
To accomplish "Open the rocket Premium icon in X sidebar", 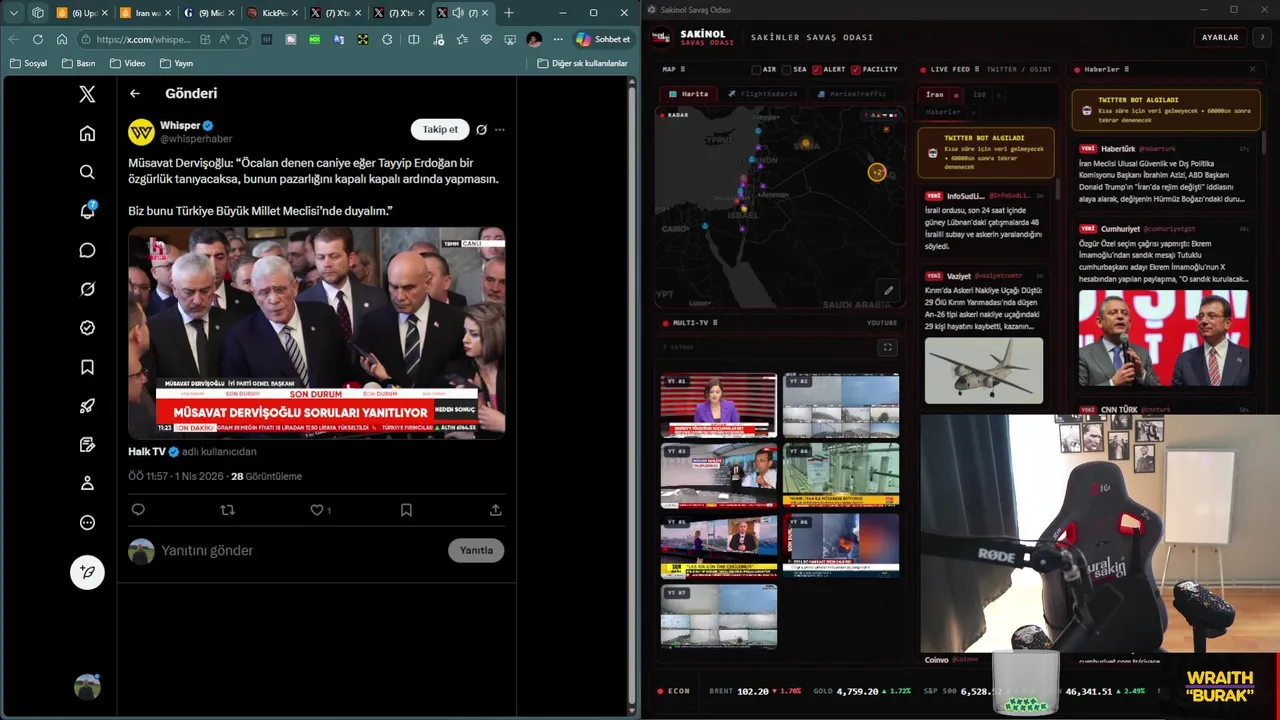I will click(87, 406).
